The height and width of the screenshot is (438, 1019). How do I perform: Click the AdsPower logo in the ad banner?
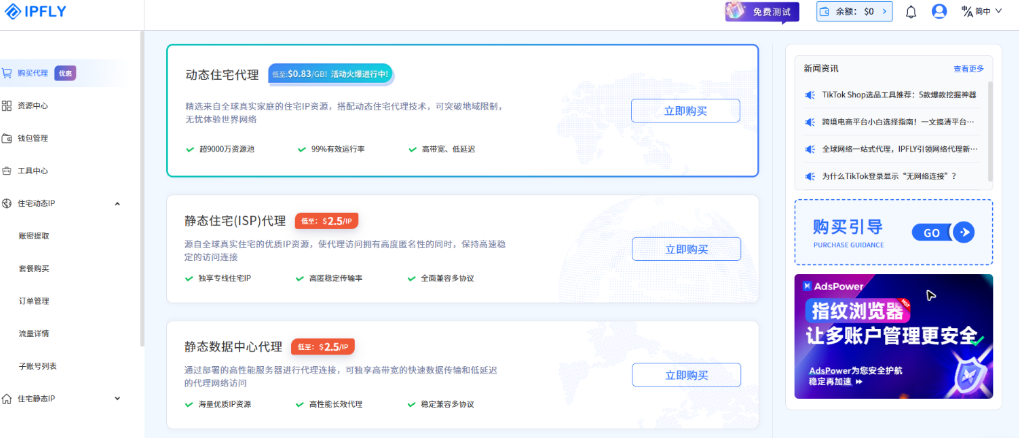(x=833, y=286)
